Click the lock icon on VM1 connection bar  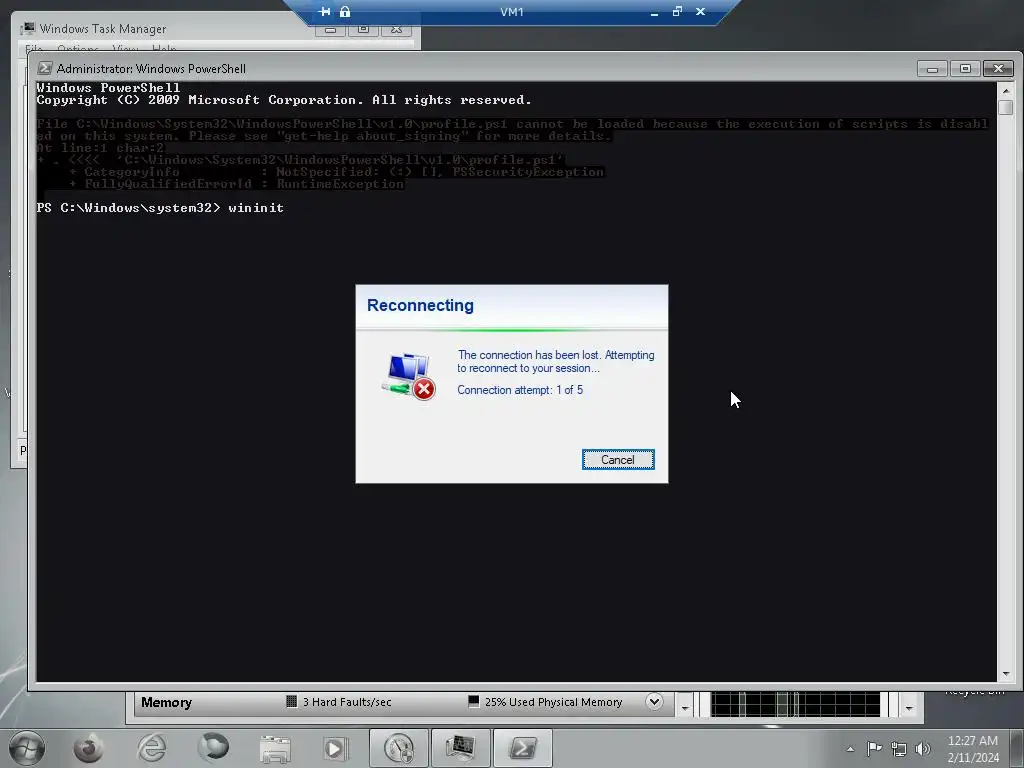[345, 12]
